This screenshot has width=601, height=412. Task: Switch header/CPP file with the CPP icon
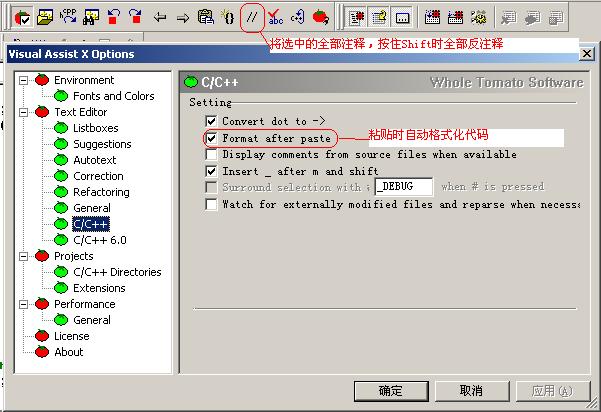(x=68, y=17)
